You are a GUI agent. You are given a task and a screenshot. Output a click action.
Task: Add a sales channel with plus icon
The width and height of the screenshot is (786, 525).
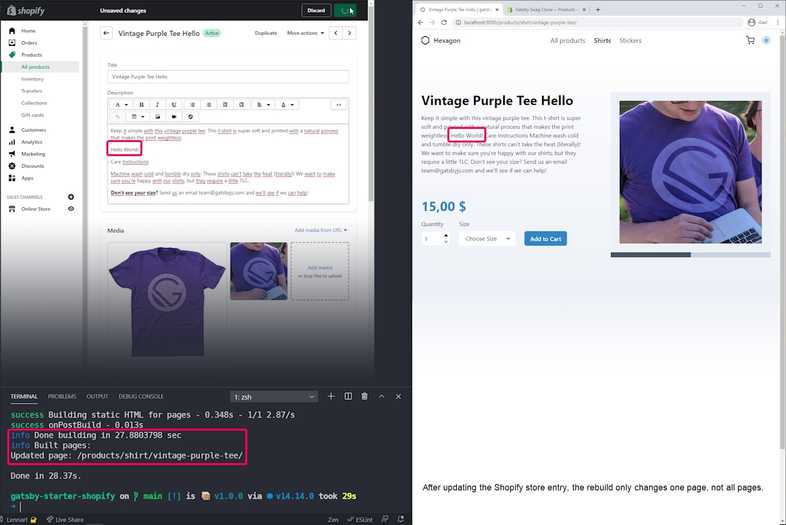[71, 197]
